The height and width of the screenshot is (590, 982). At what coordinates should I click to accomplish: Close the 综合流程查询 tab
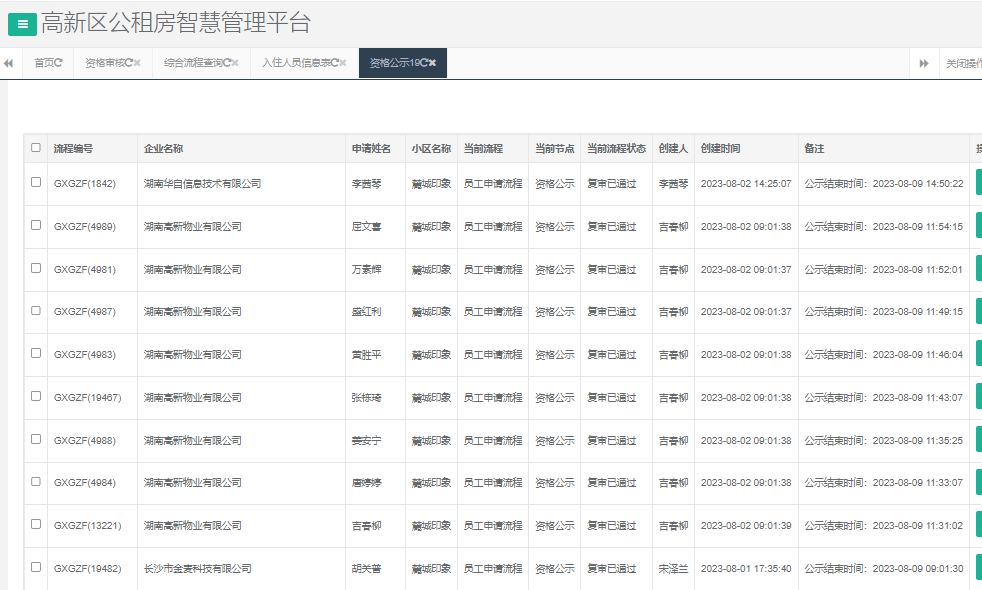235,63
